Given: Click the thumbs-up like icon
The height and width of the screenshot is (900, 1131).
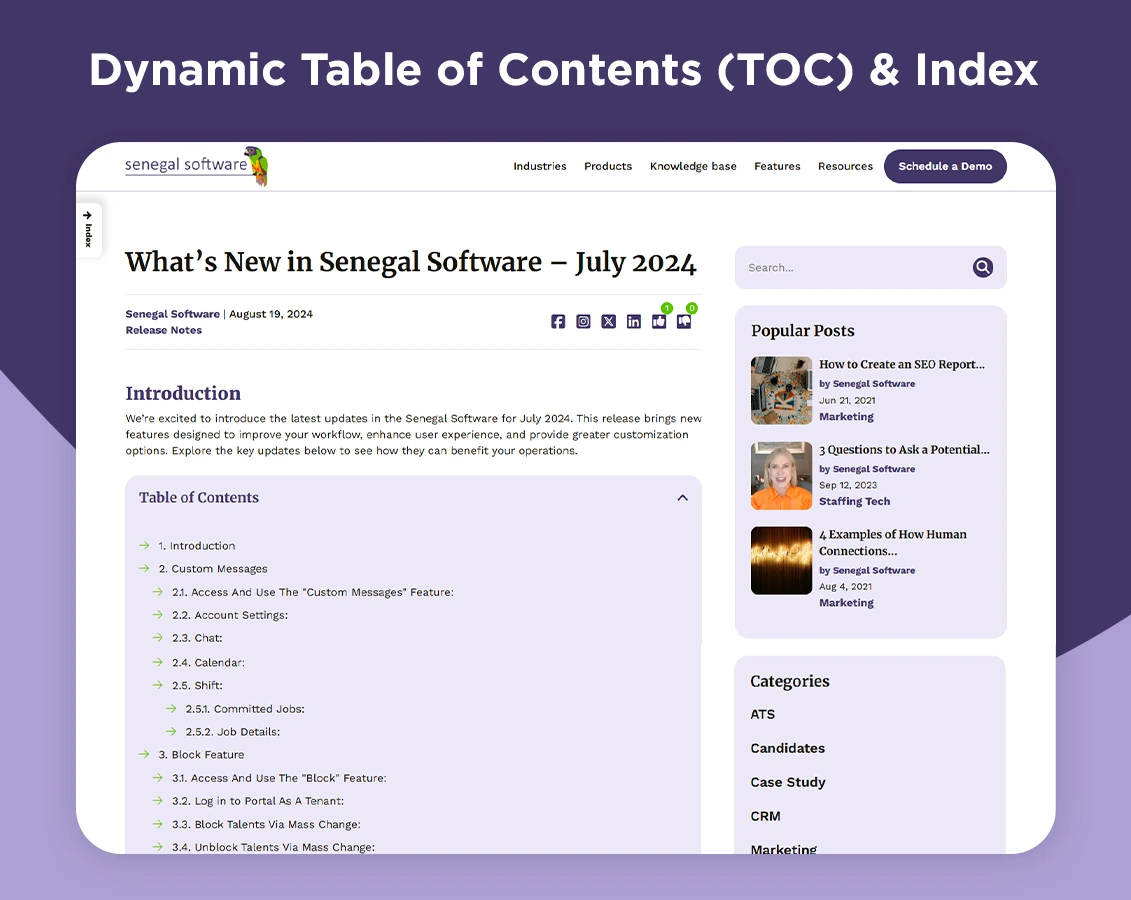Looking at the screenshot, I should 659,322.
